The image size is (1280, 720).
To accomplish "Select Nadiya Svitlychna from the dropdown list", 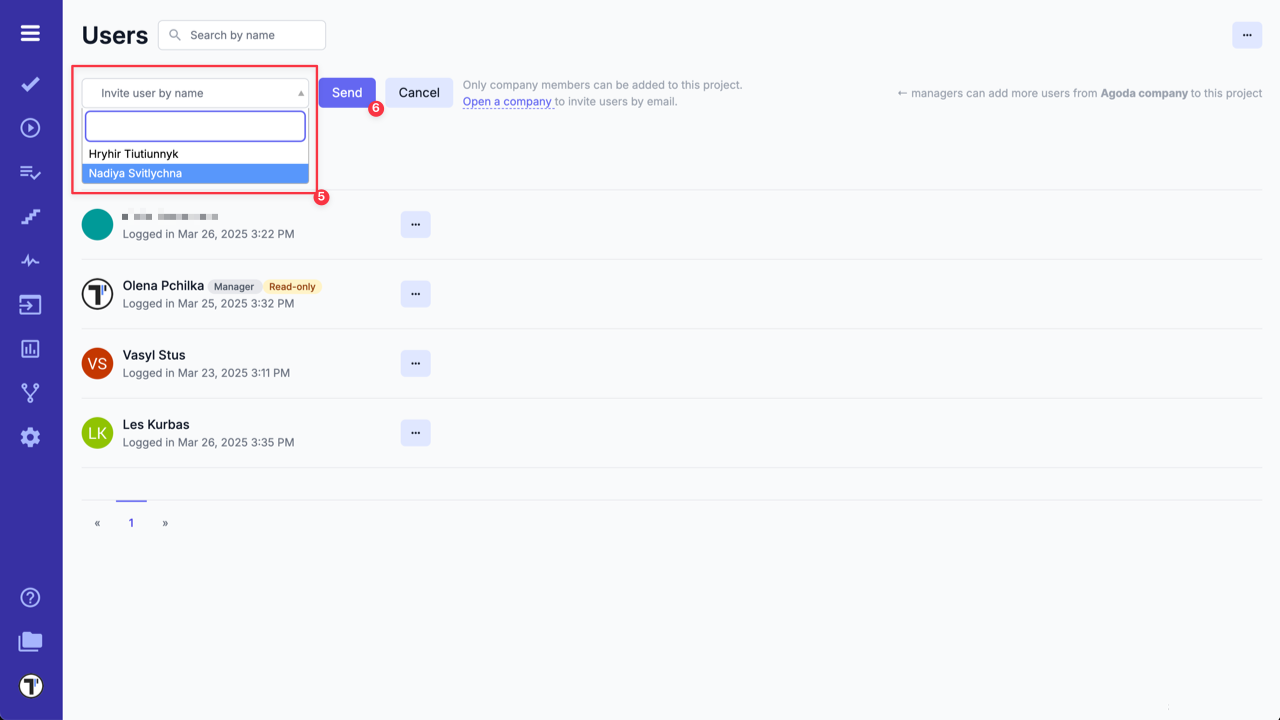I will [x=135, y=173].
